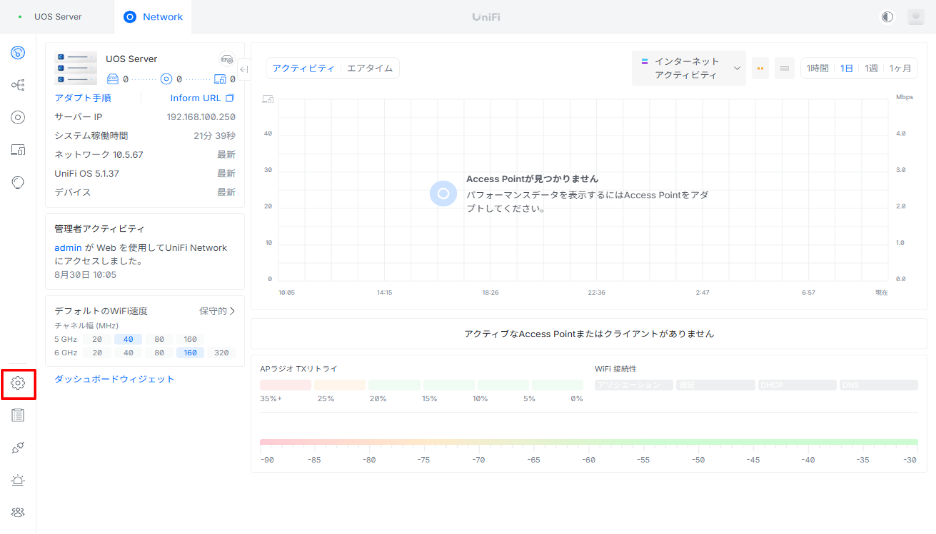Viewport: 936px width, 534px height.
Task: Open the アダプト手順 link
Action: 83,98
